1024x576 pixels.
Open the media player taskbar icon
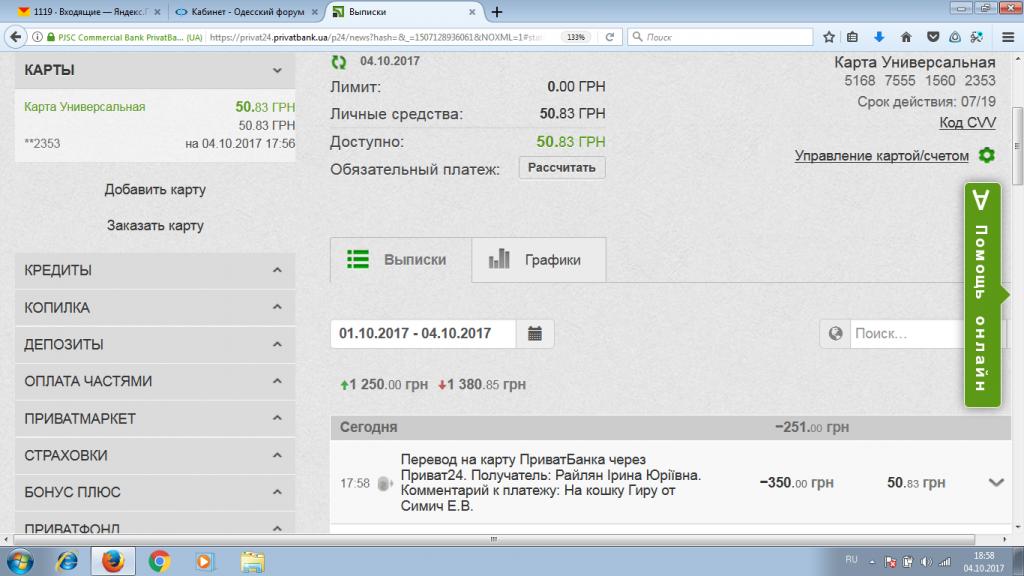pyautogui.click(x=204, y=562)
